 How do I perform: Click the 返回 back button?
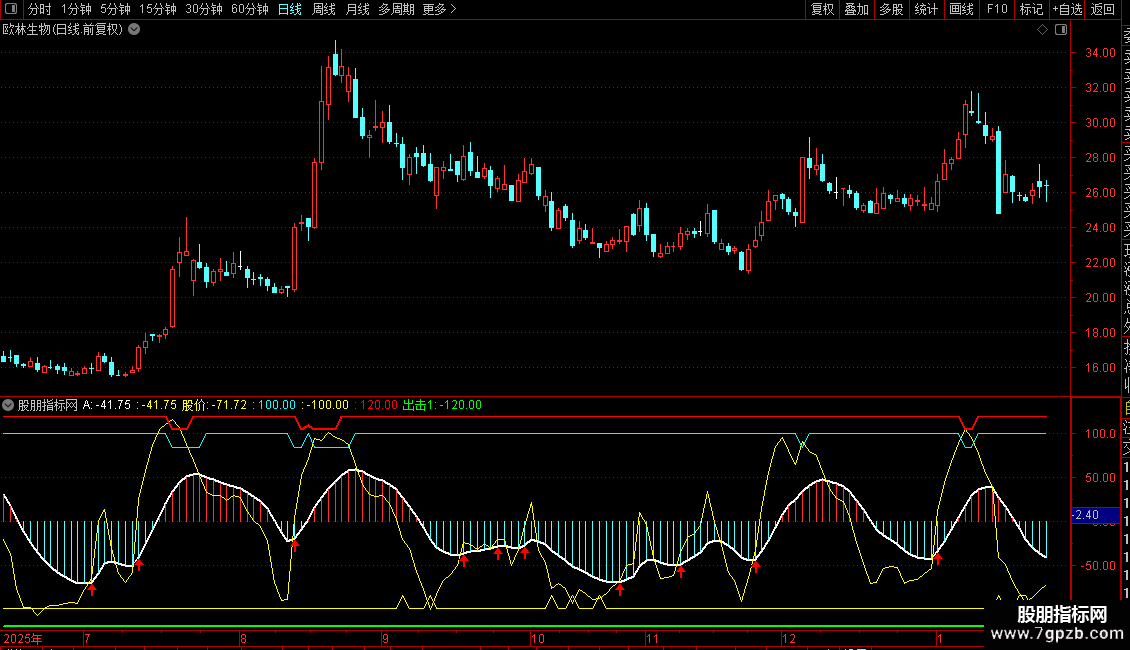coord(1103,10)
